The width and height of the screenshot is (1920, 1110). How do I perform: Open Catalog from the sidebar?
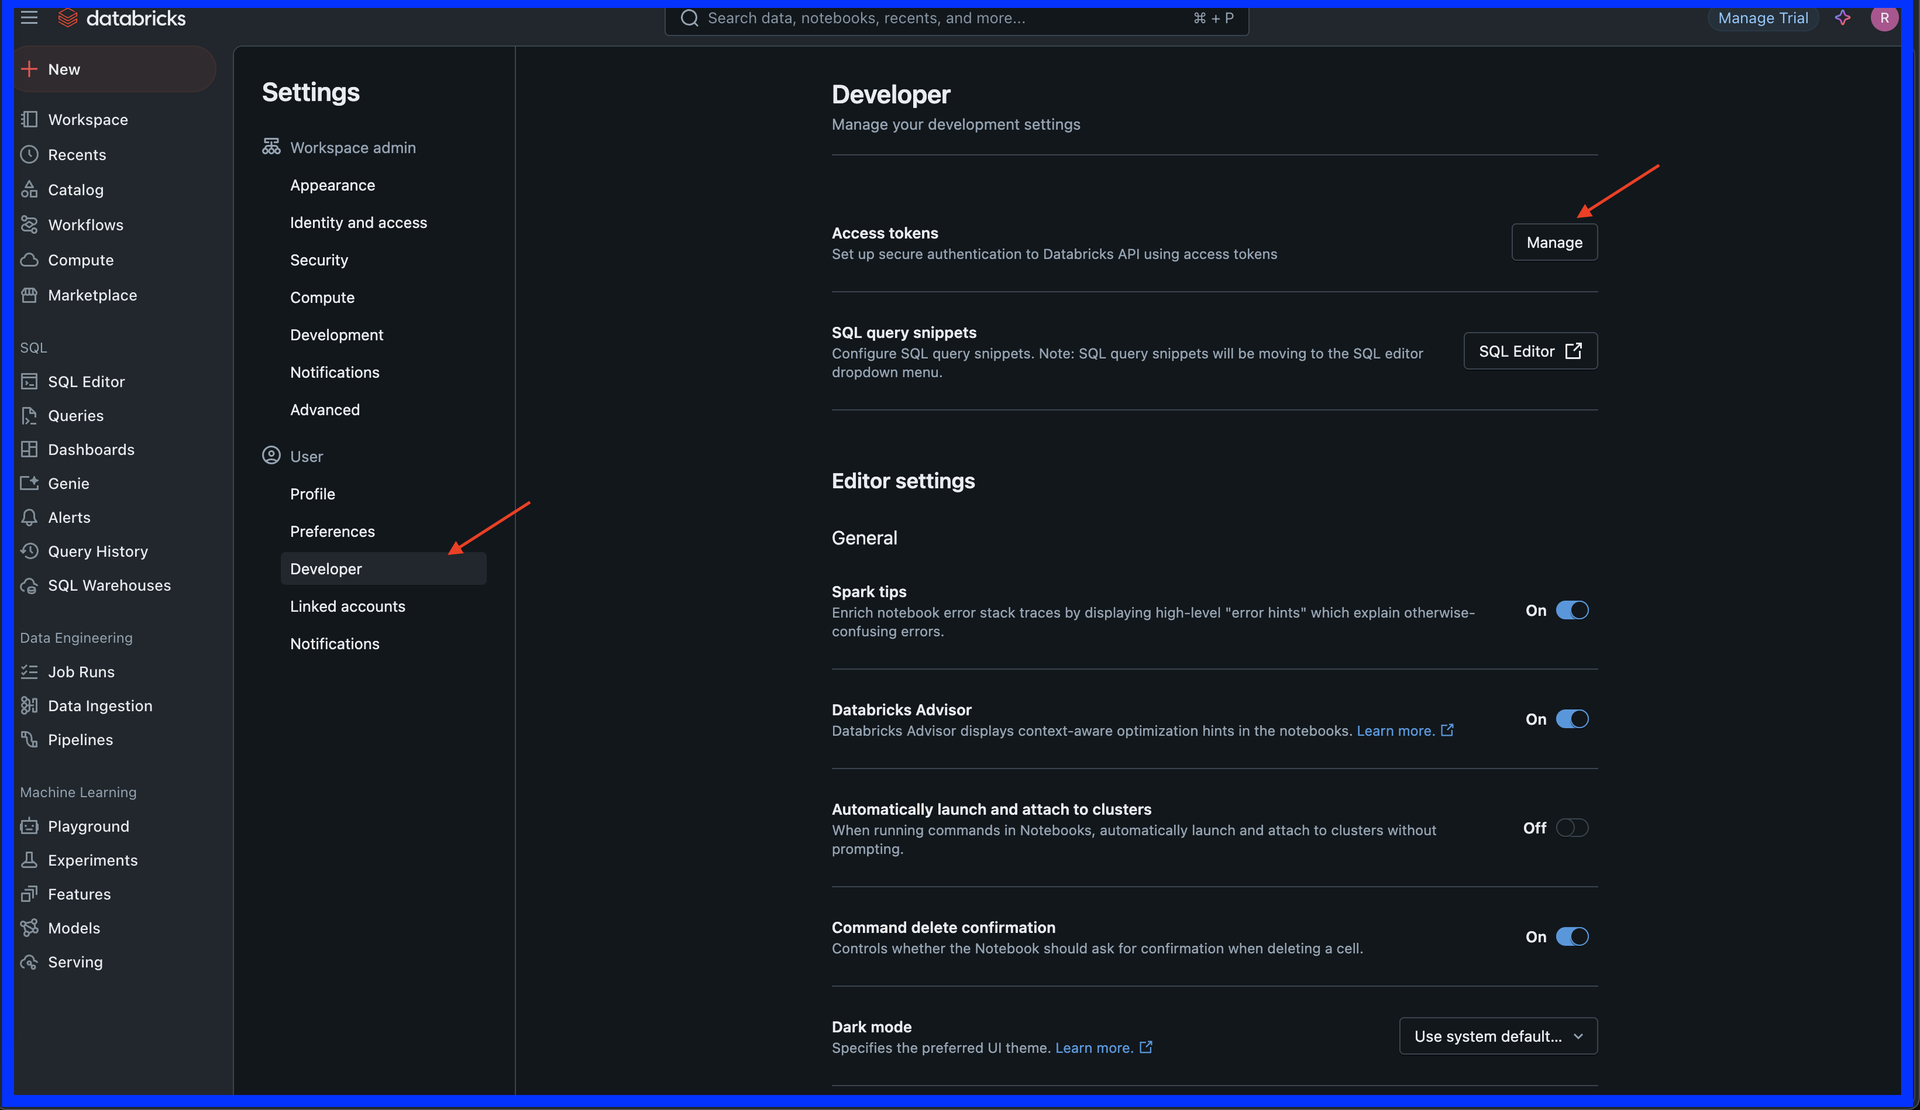click(75, 190)
